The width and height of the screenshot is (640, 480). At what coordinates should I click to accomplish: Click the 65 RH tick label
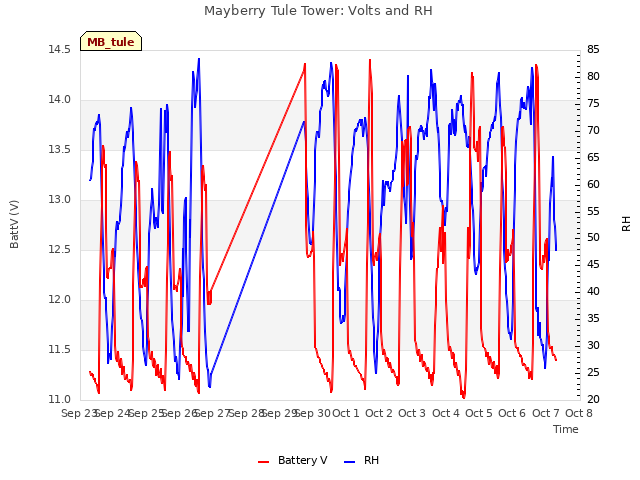593,158
